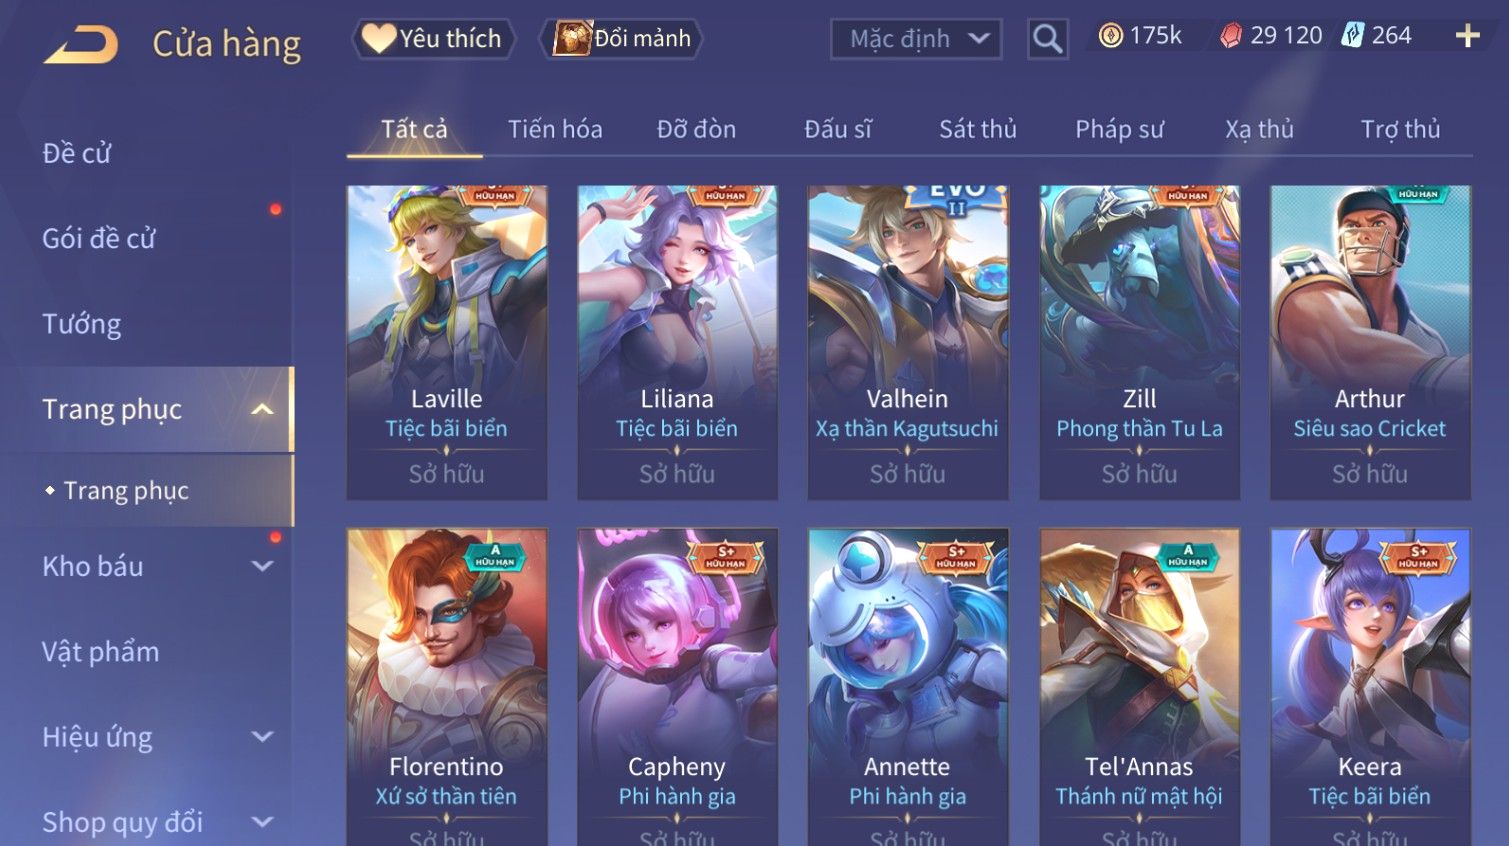Expand the Kho báu sidebar section
Screen dimensions: 1509x846
[262, 566]
